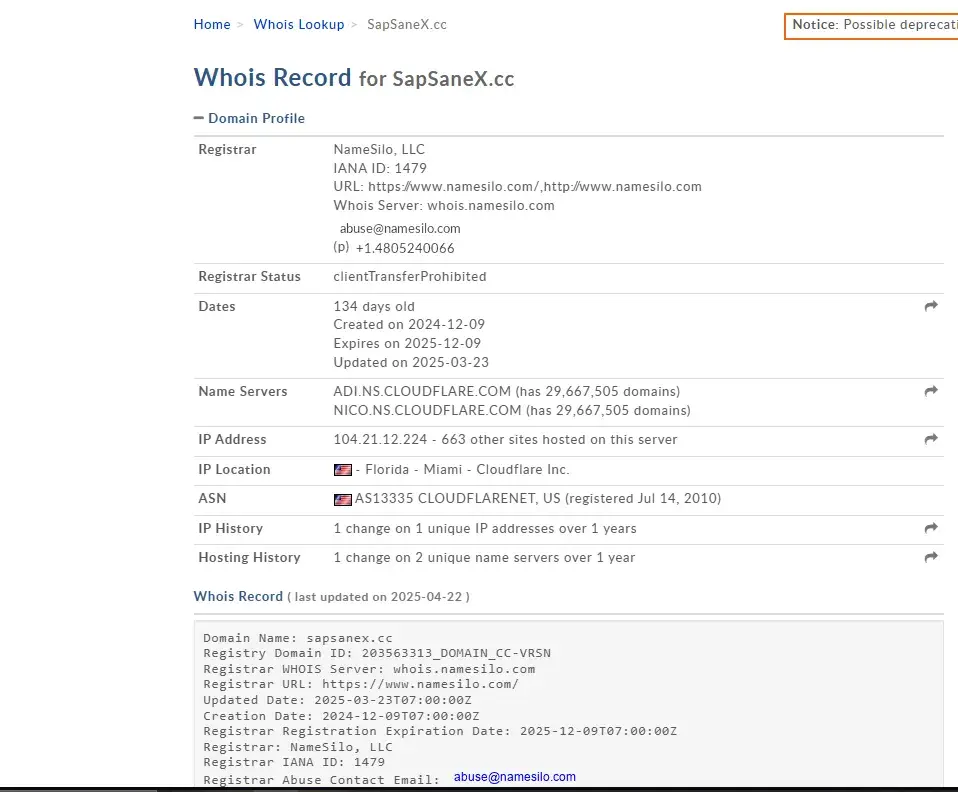Click the Whois Record last updated heading
The width and height of the screenshot is (958, 792).
coord(332,596)
